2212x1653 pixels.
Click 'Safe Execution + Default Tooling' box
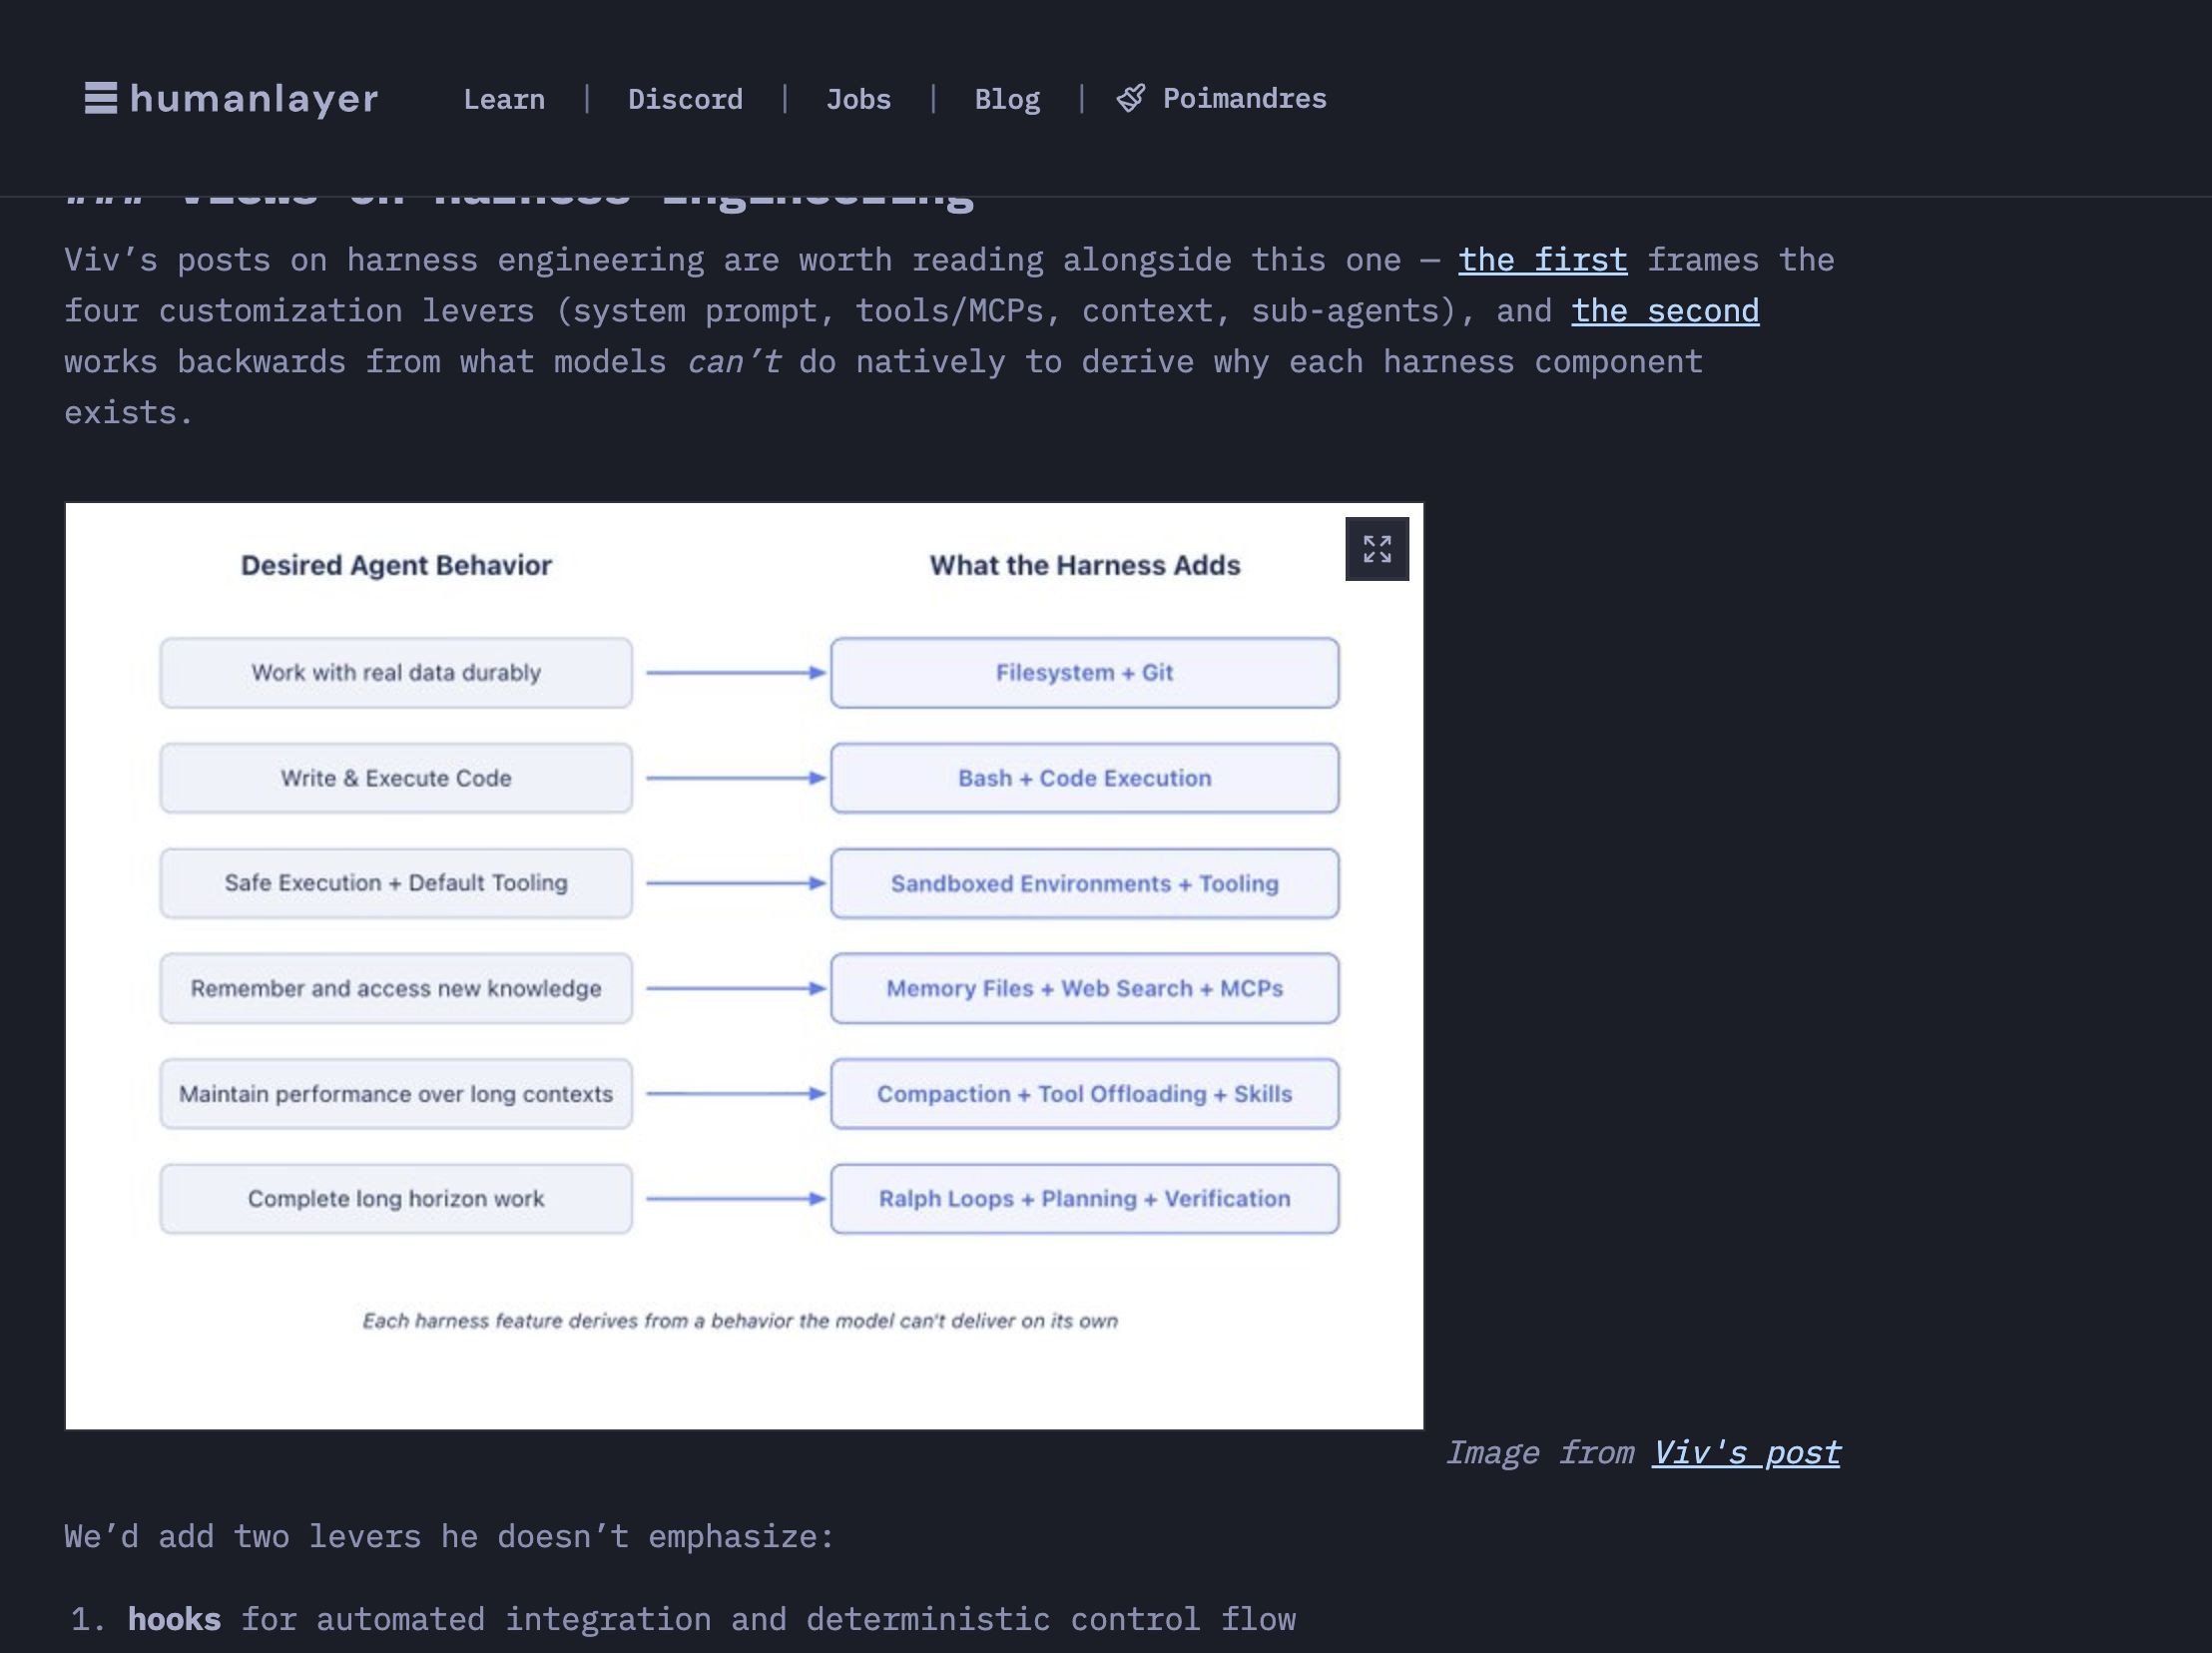pos(396,883)
